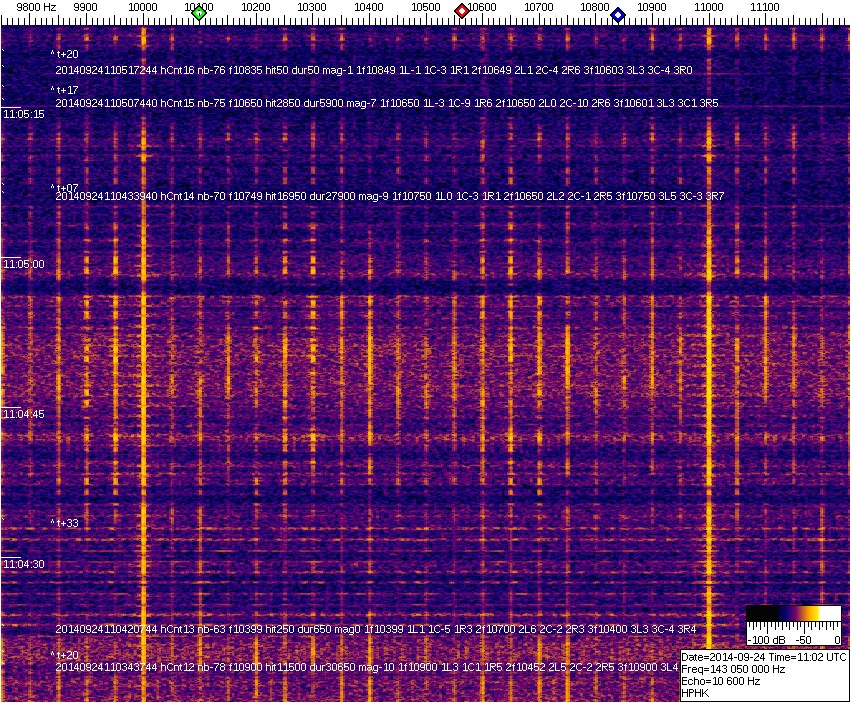Viewport: 851px width, 703px height.
Task: Click the 11:05:15 time label
Action: pyautogui.click(x=24, y=115)
